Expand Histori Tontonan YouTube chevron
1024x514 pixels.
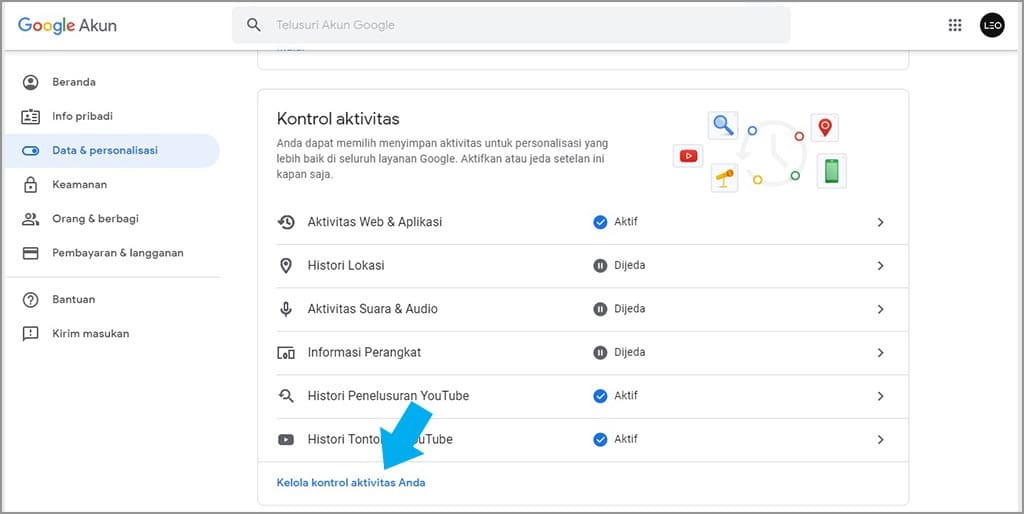(880, 440)
